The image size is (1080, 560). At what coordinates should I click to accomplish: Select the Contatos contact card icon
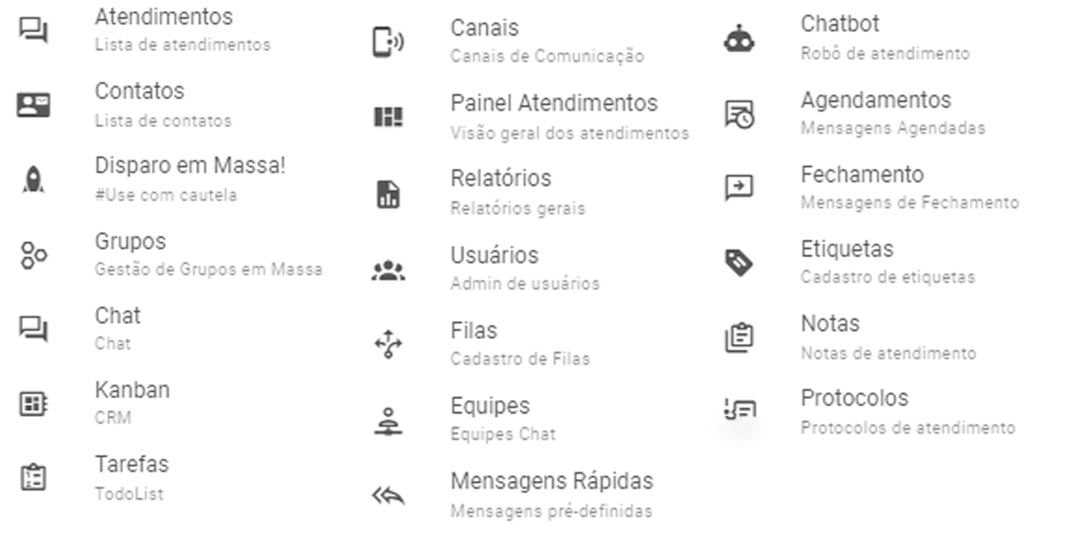tap(33, 105)
